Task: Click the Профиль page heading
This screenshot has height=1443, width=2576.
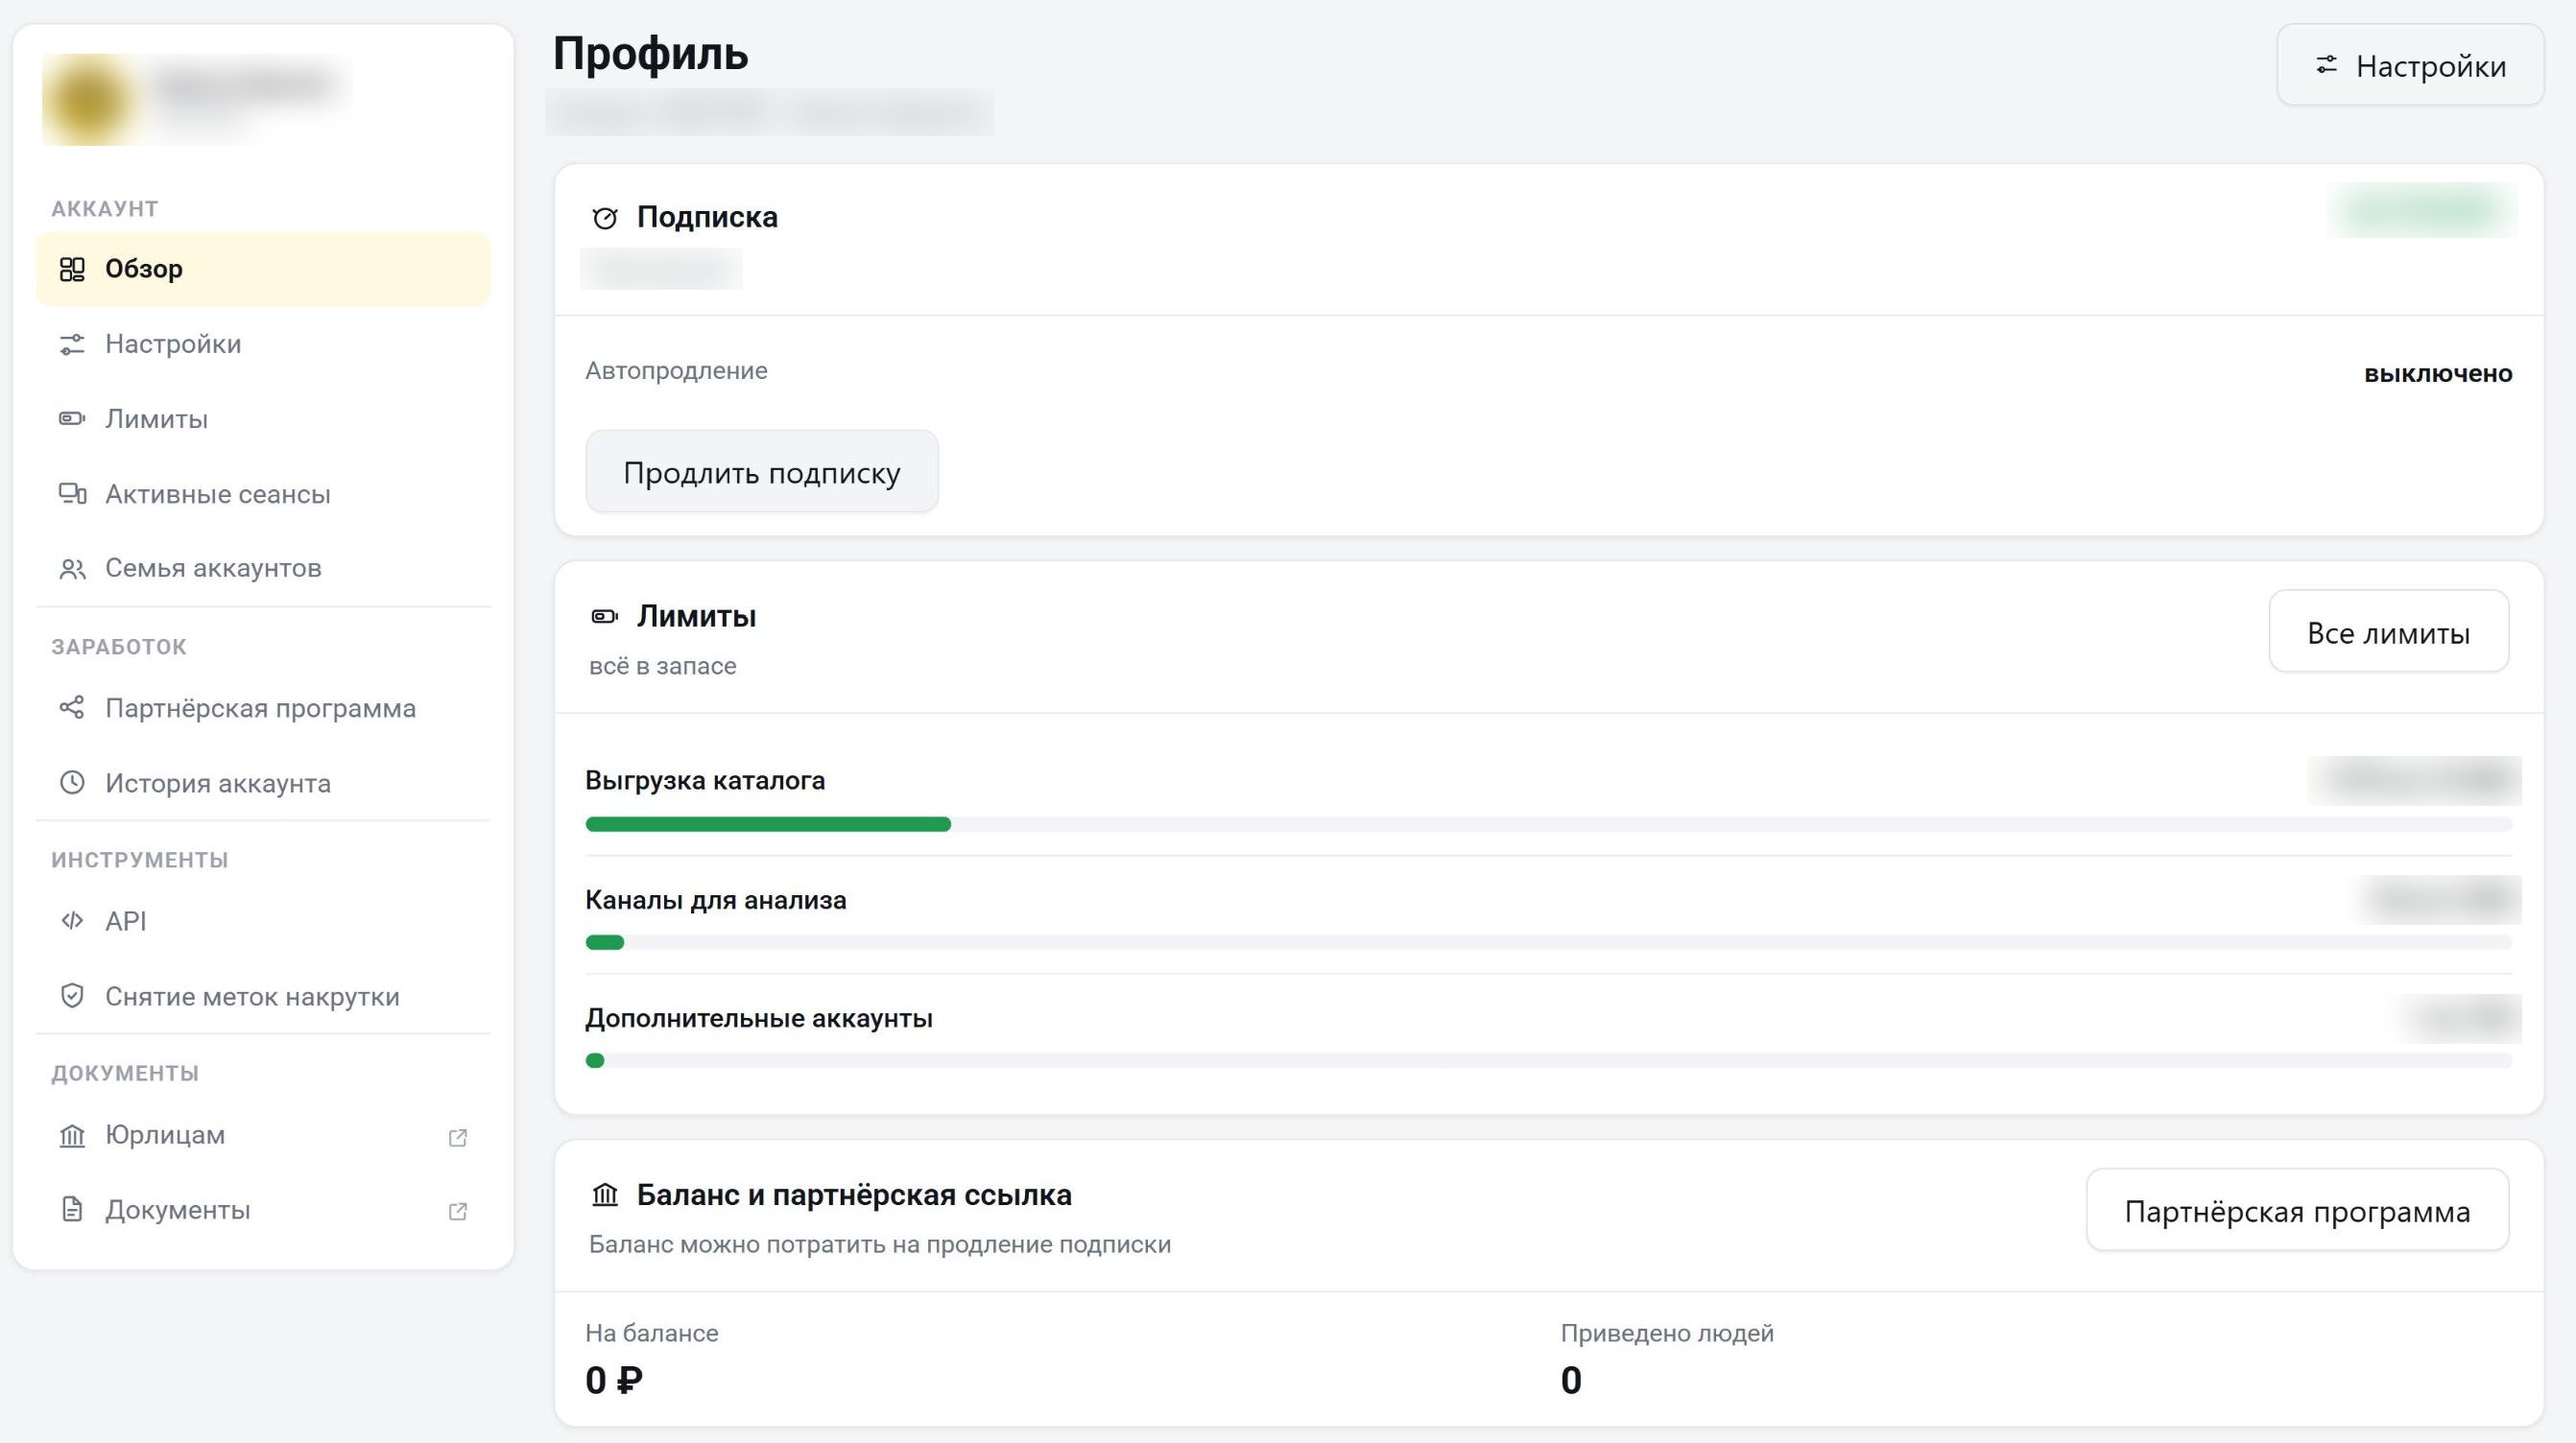Action: (650, 53)
